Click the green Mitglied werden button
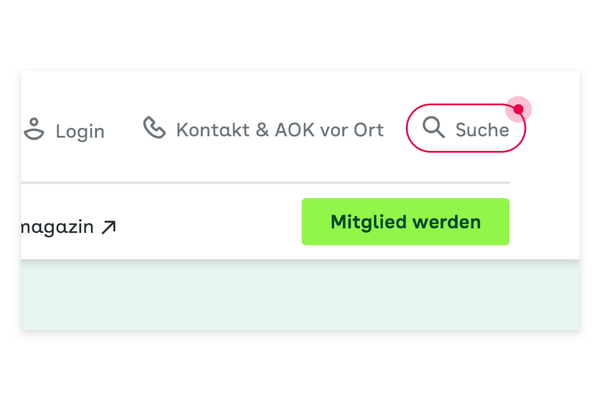The height and width of the screenshot is (400, 600). click(406, 222)
